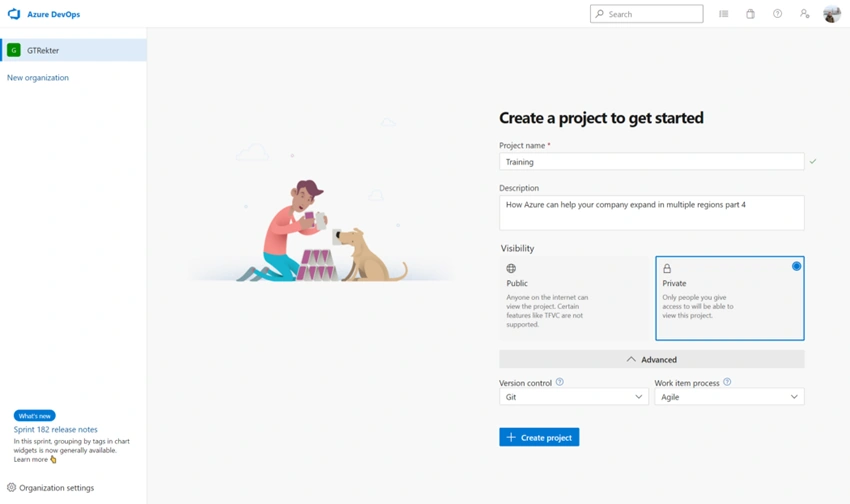850x504 pixels.
Task: Click the Azure DevOps title link
Action: pos(54,14)
